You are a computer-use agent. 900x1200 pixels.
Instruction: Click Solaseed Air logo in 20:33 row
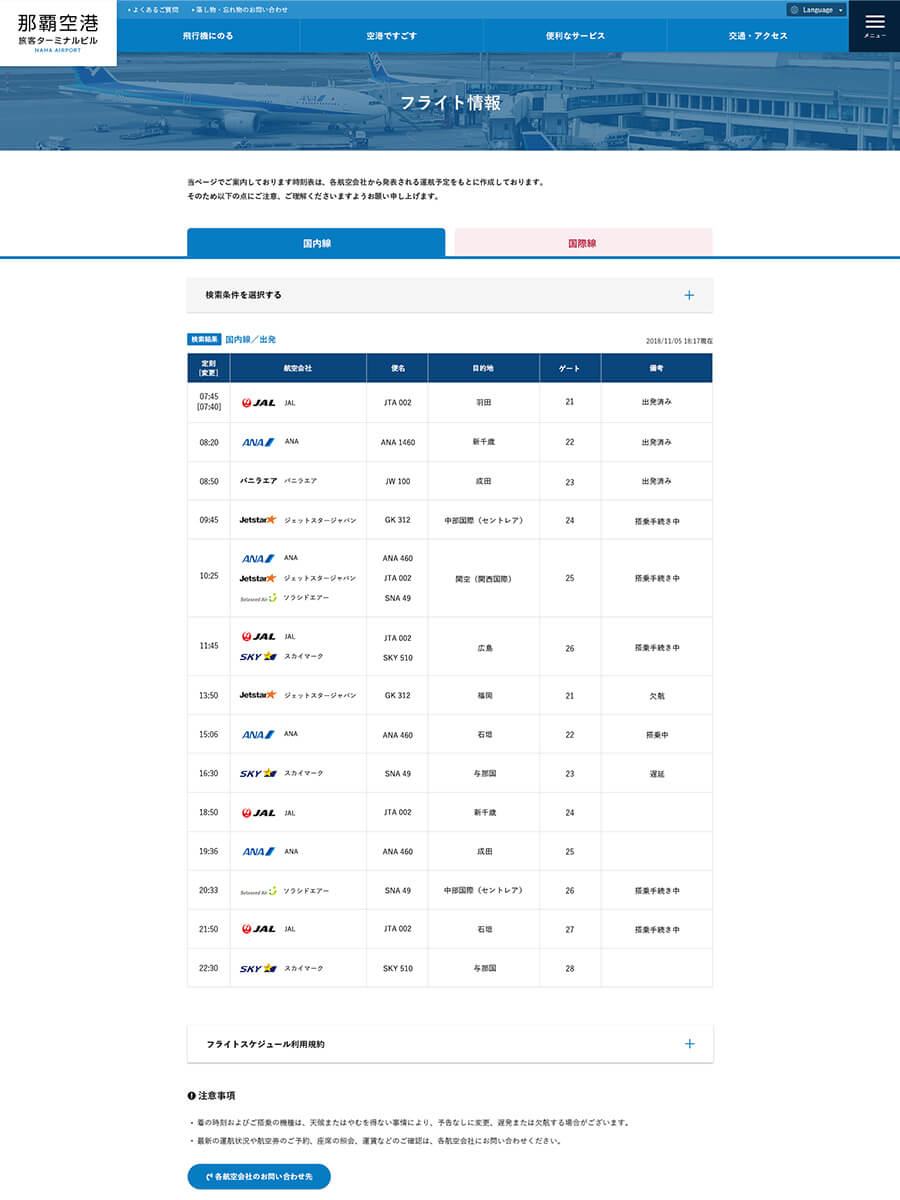click(258, 891)
